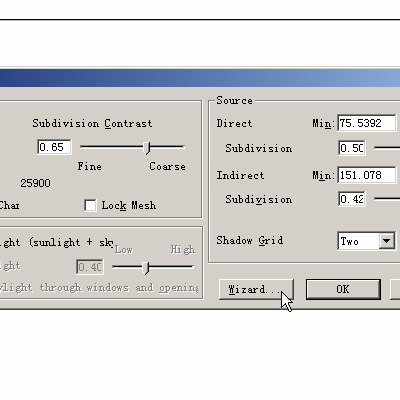Click the Subdivision Contrast heading
The image size is (400, 400).
[x=92, y=123]
